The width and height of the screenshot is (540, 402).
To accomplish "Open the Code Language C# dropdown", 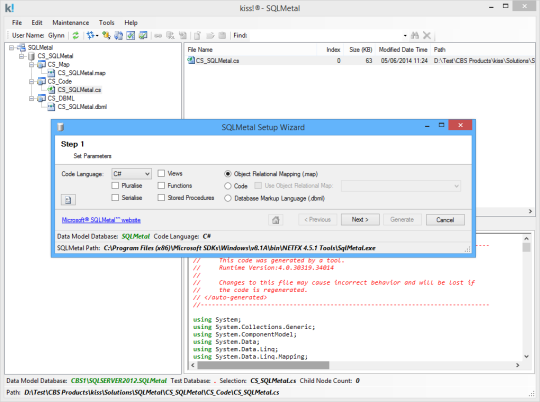I will [131, 174].
